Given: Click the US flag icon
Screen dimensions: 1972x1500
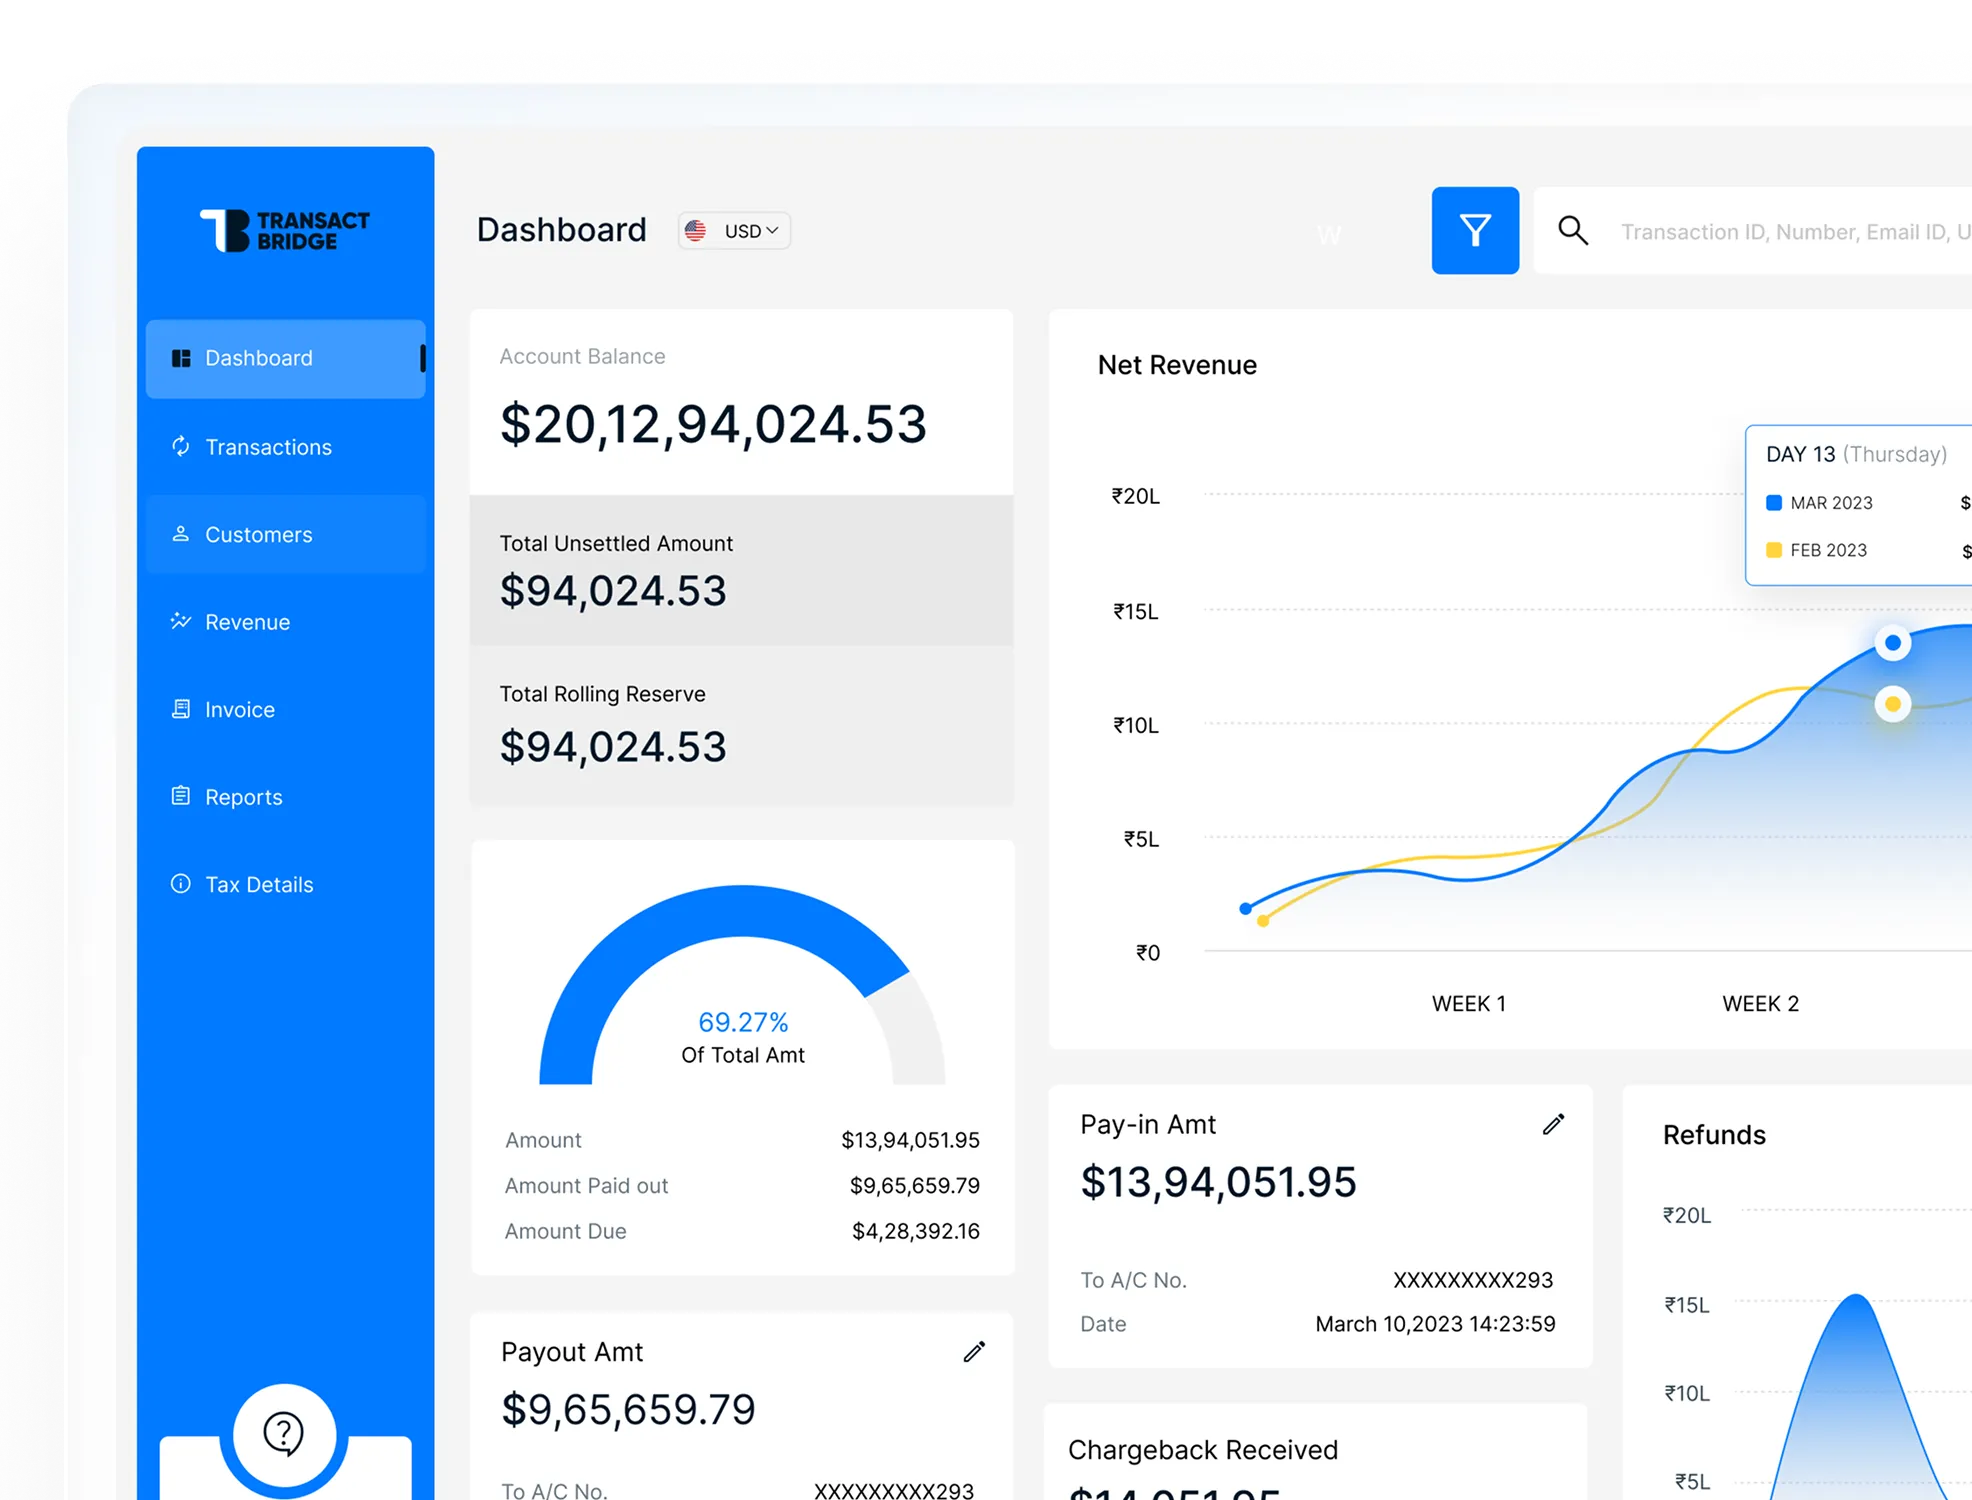Looking at the screenshot, I should 696,231.
